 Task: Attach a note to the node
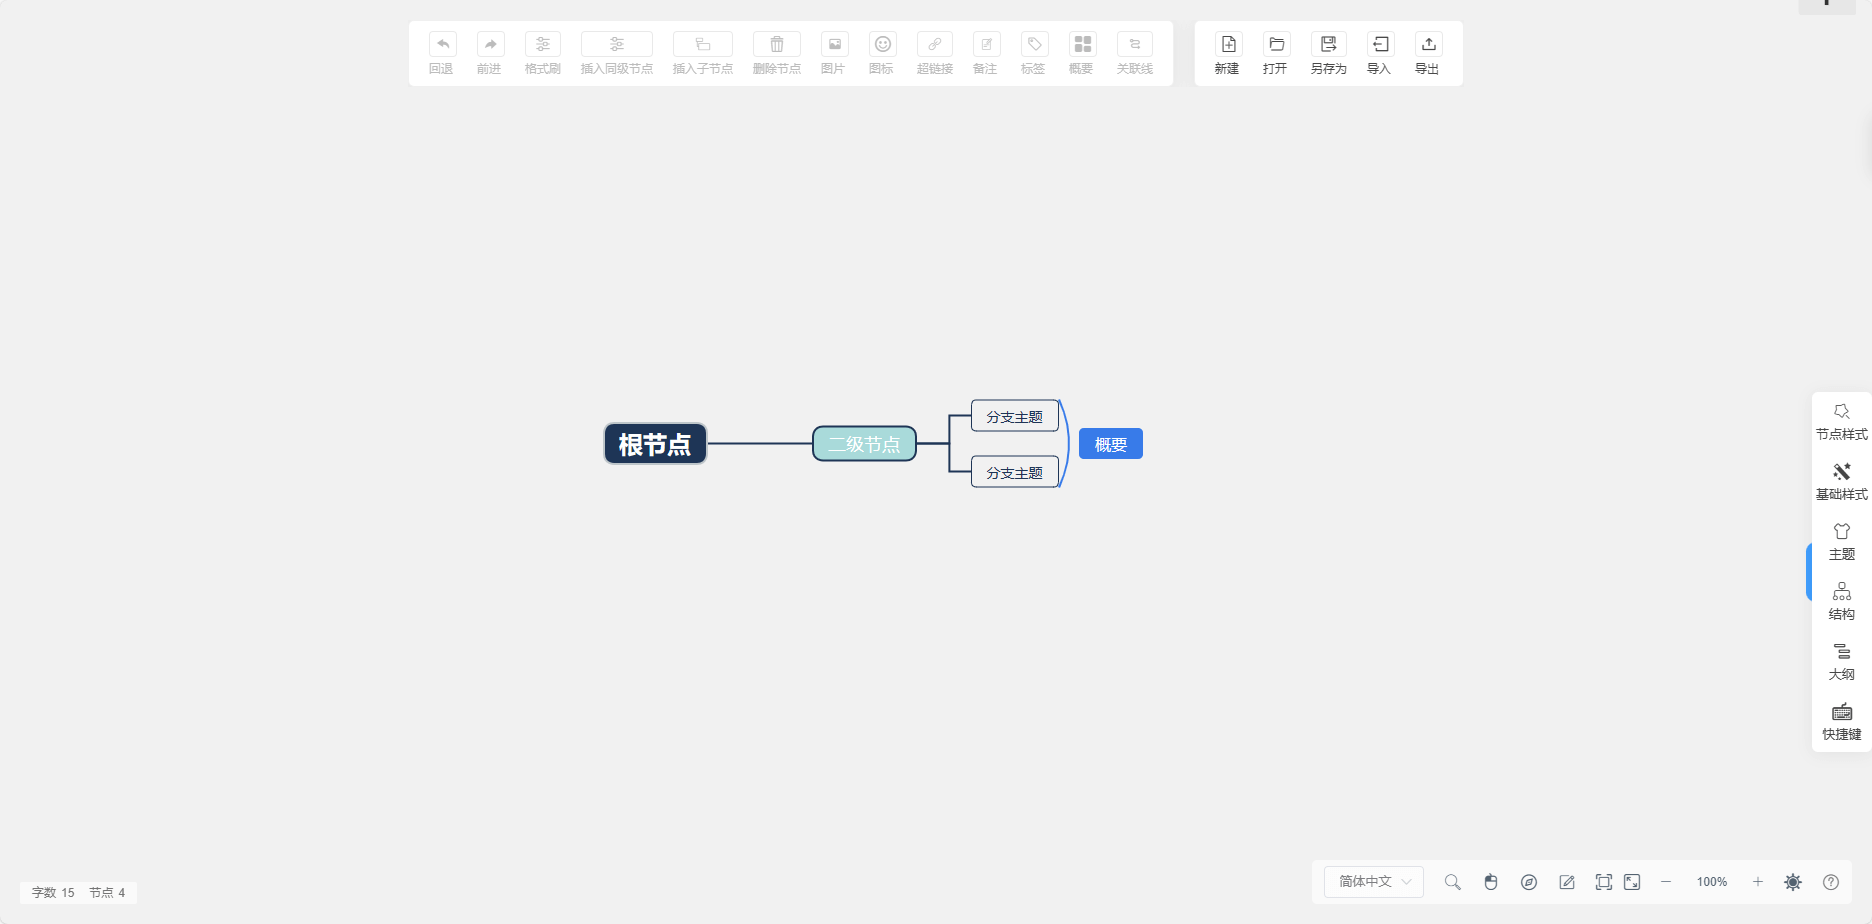(x=985, y=52)
